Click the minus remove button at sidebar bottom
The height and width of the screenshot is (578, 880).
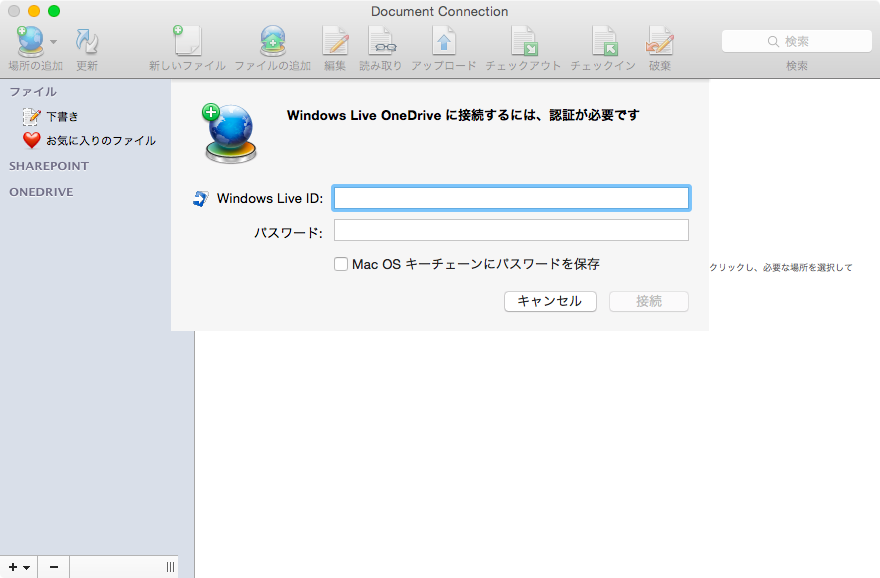pyautogui.click(x=54, y=567)
